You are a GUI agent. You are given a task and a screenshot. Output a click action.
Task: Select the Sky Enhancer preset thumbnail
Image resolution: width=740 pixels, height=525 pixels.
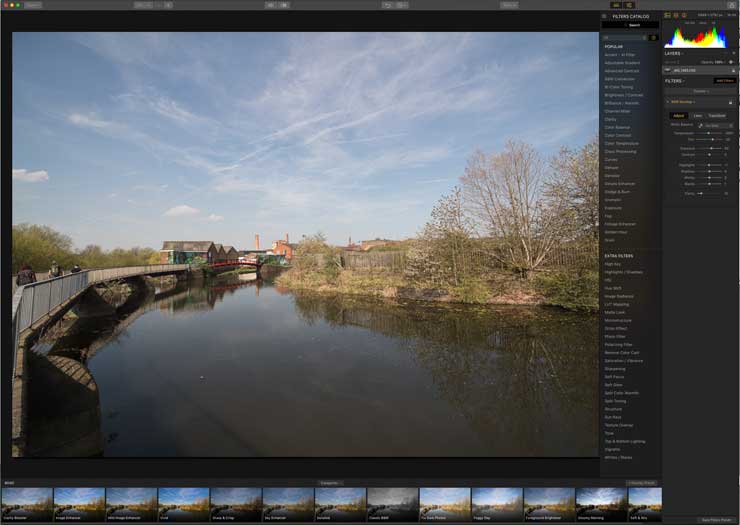[288, 505]
